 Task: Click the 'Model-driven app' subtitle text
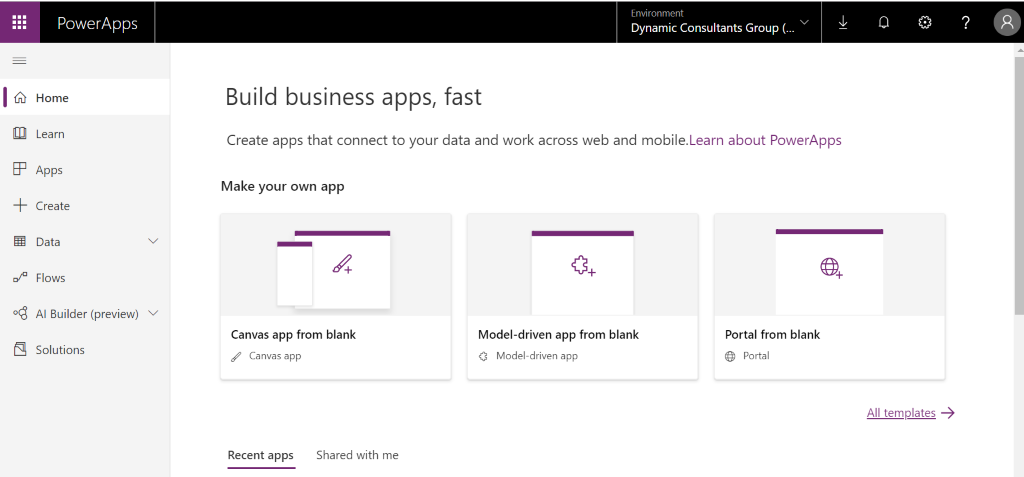537,356
